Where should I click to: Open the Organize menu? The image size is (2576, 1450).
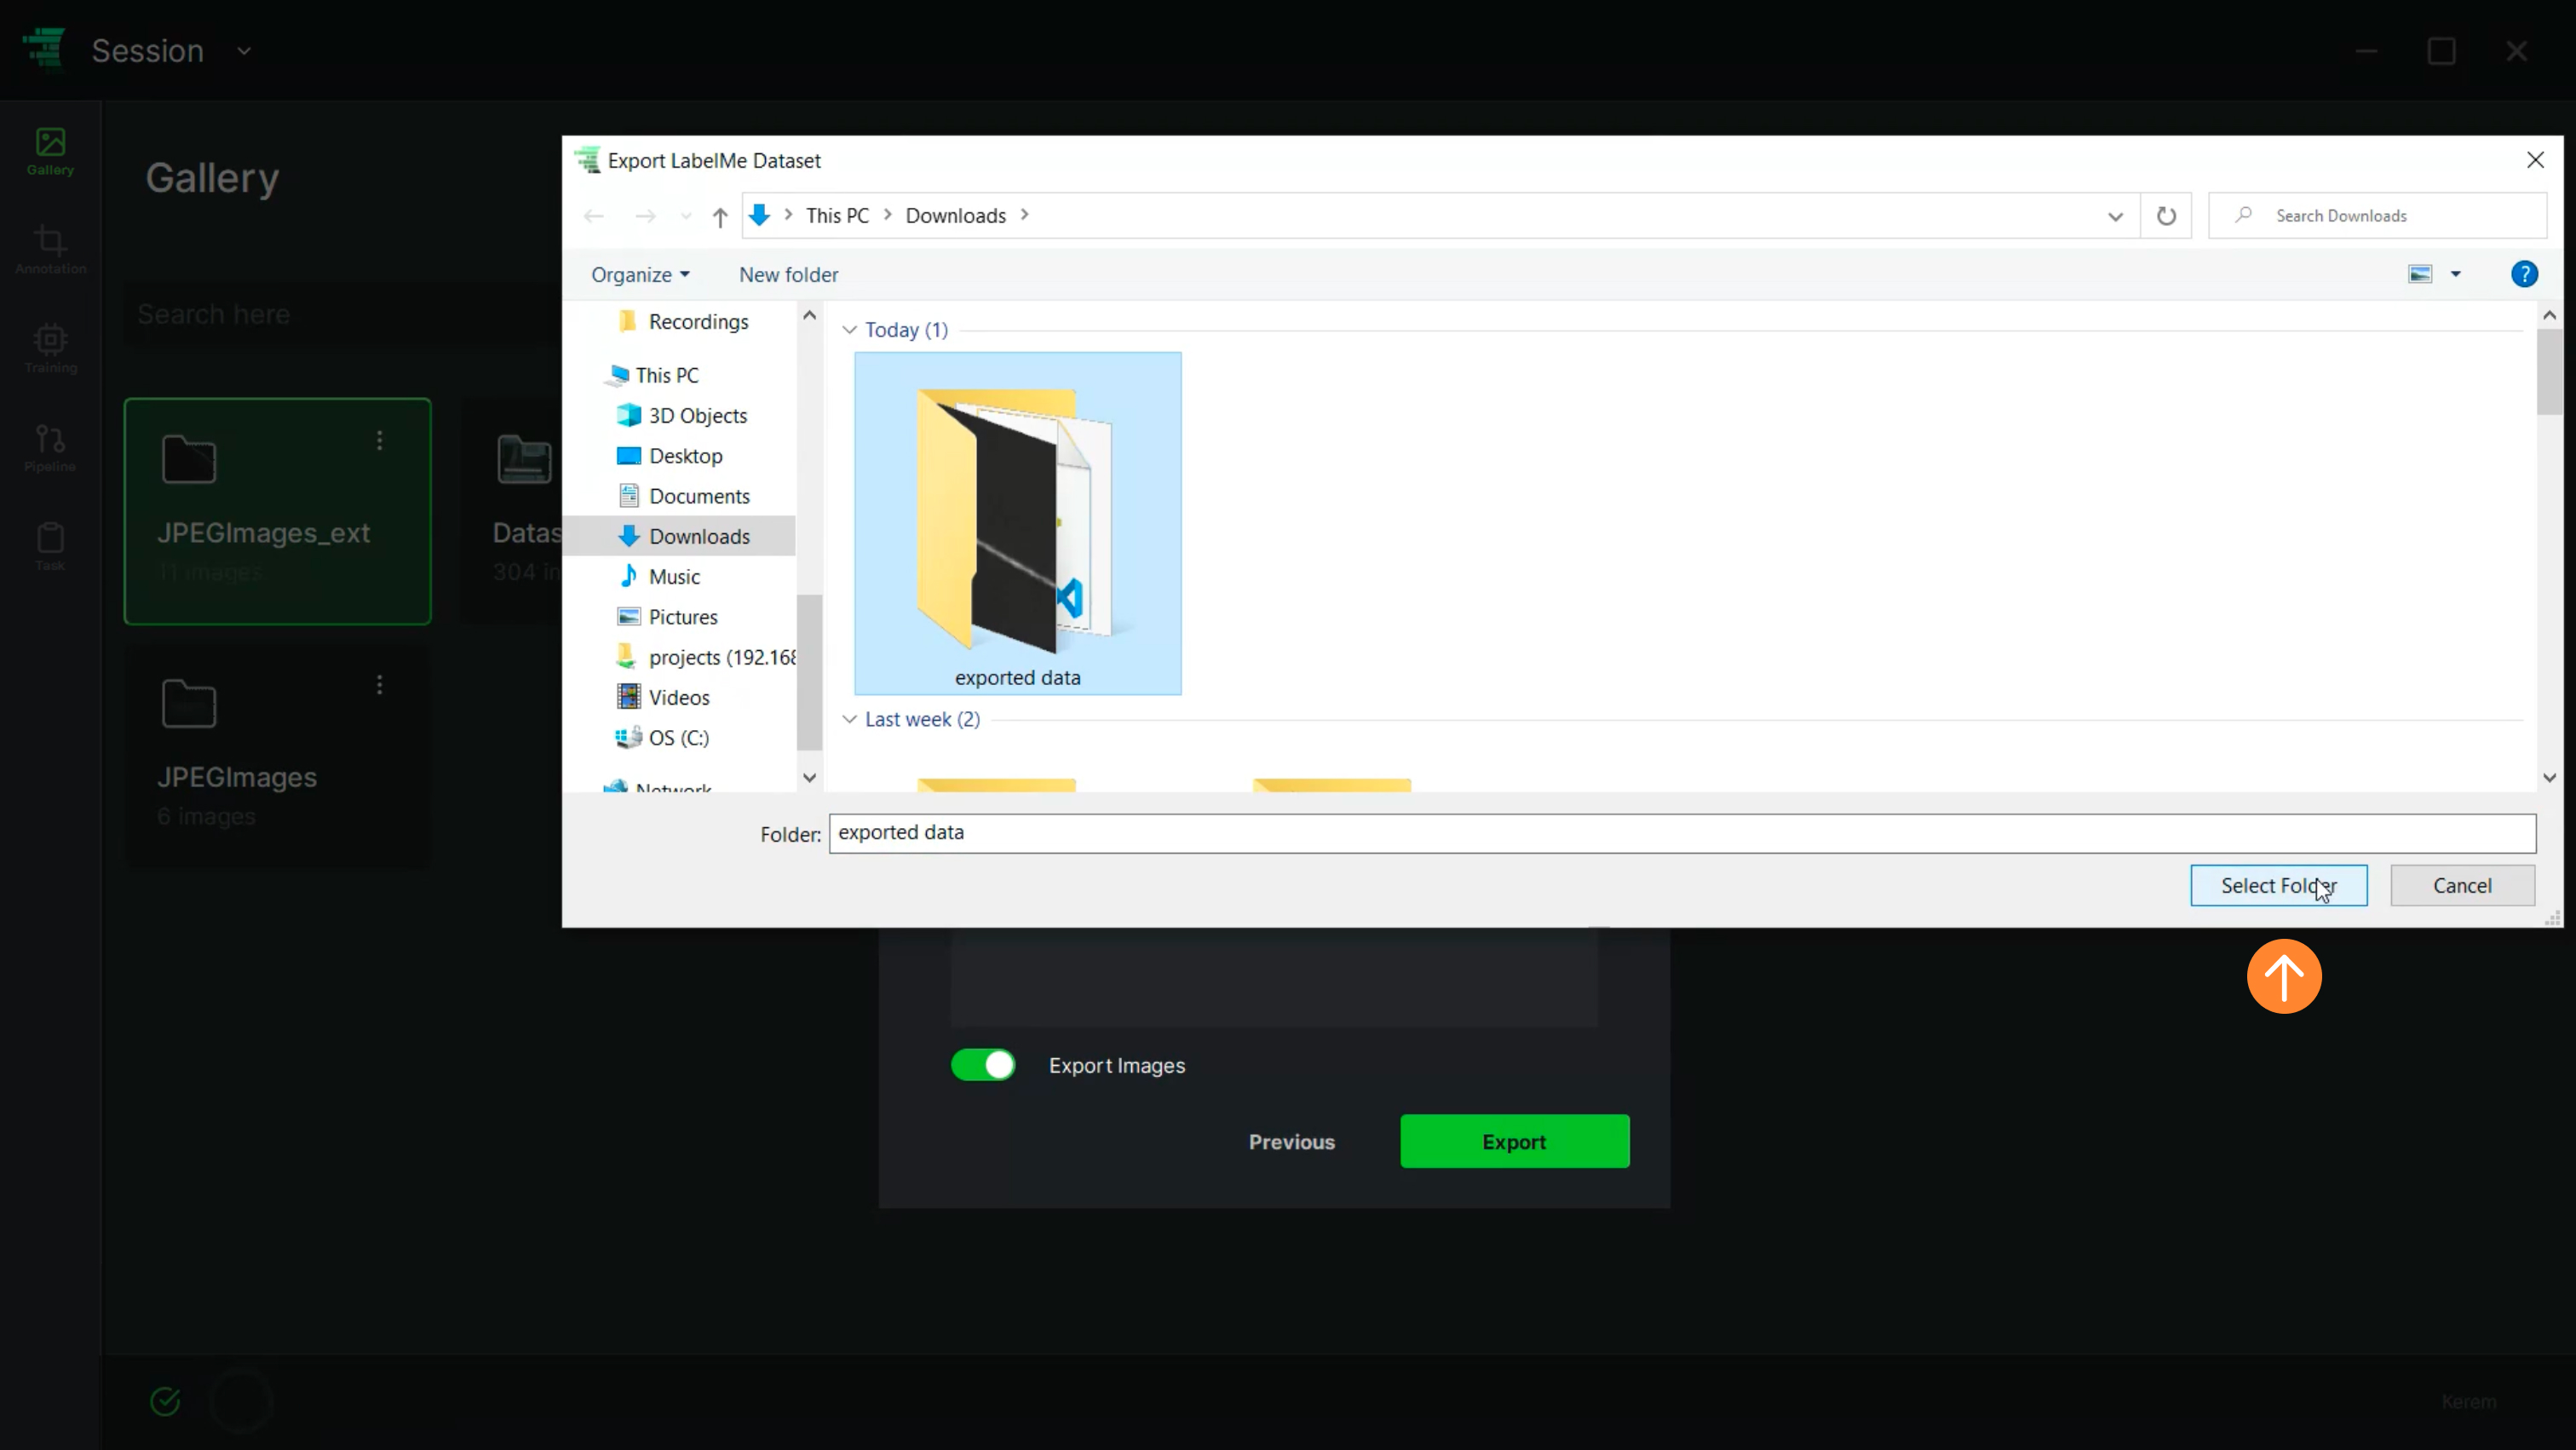pyautogui.click(x=640, y=274)
